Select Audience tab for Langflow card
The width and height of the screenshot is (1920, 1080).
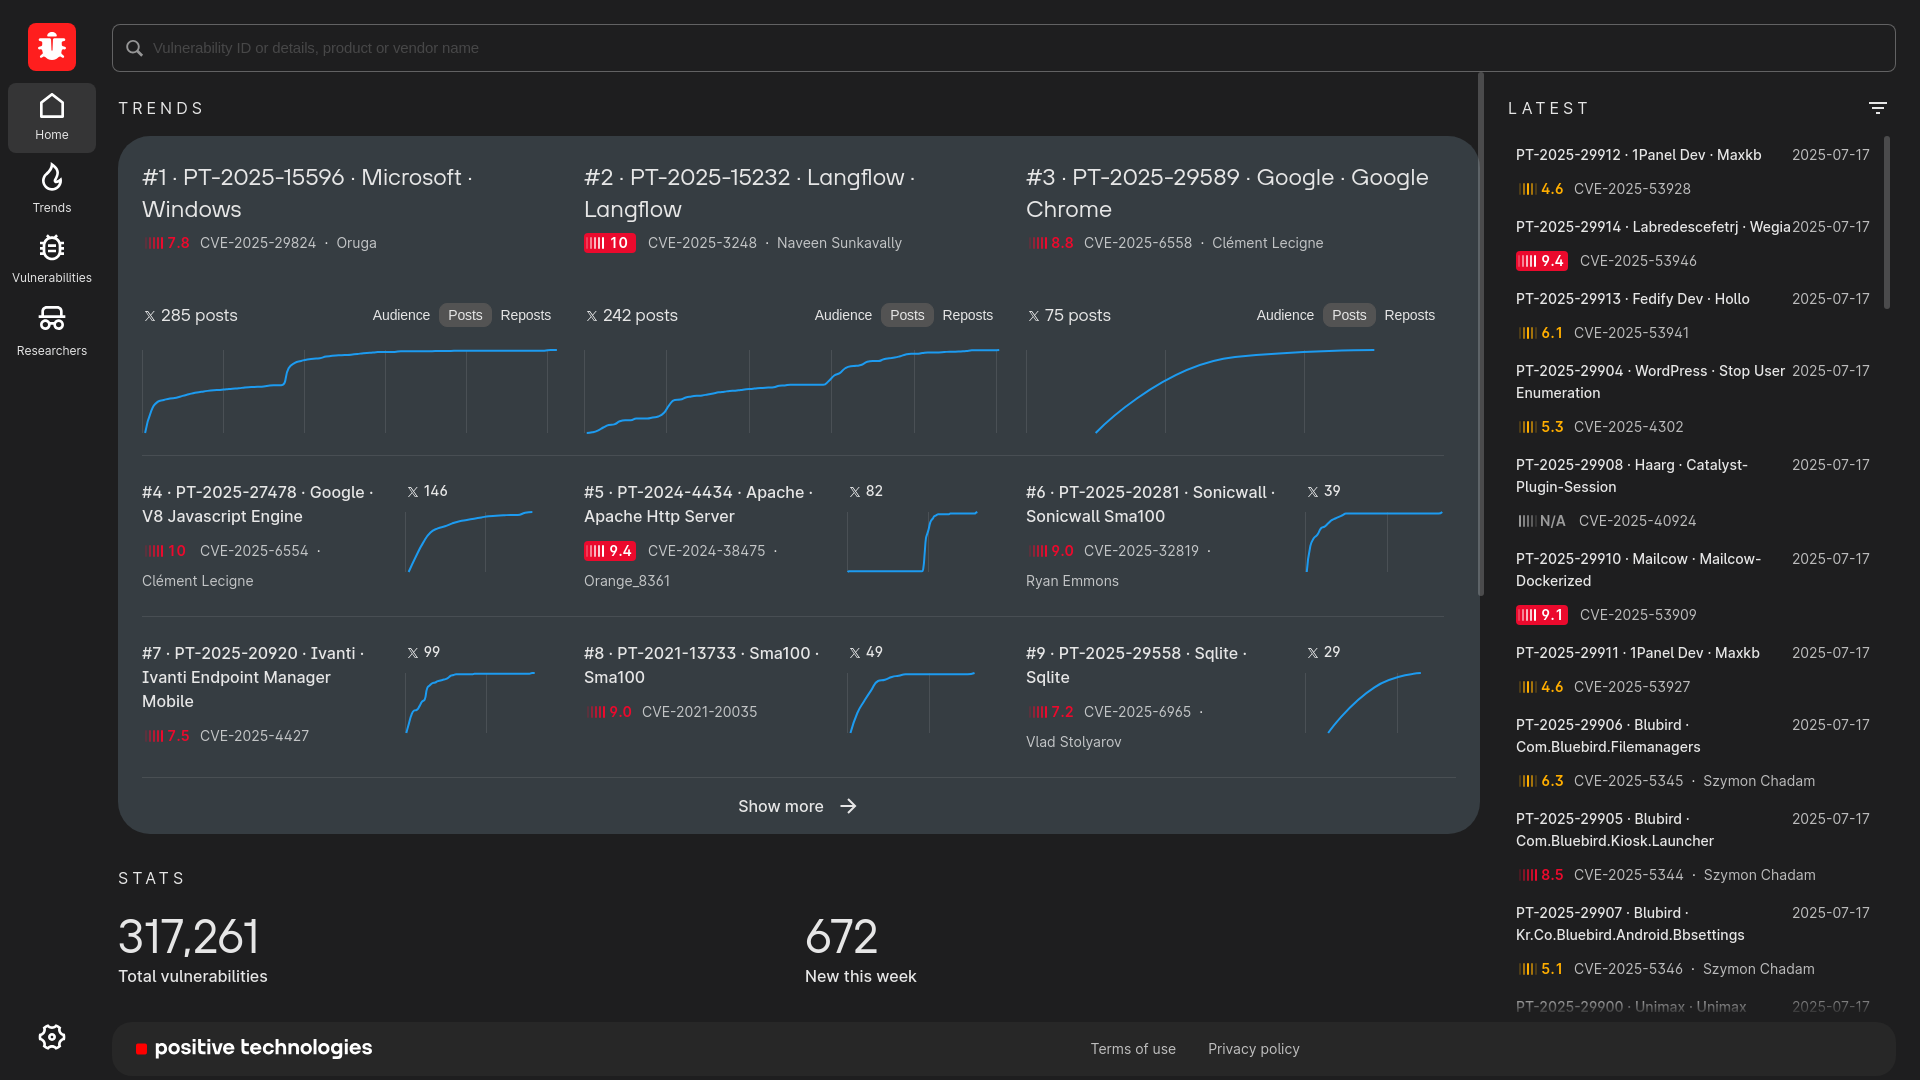(843, 315)
